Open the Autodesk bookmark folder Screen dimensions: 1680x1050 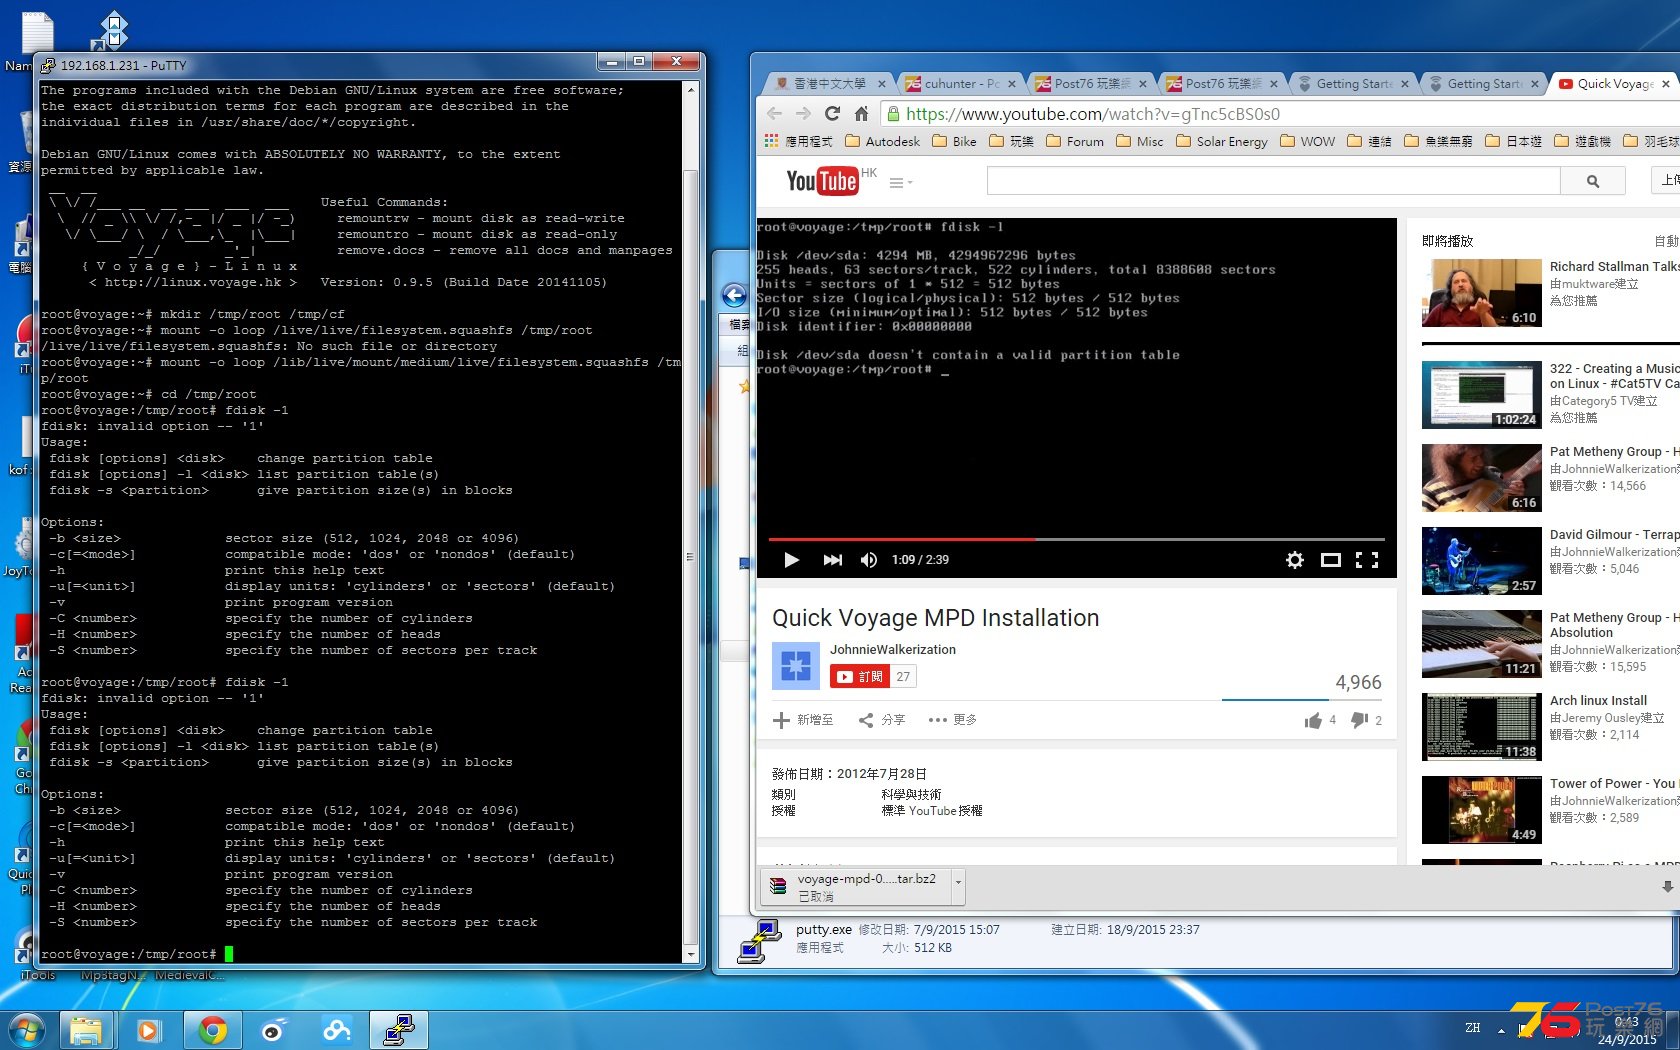[x=883, y=142]
